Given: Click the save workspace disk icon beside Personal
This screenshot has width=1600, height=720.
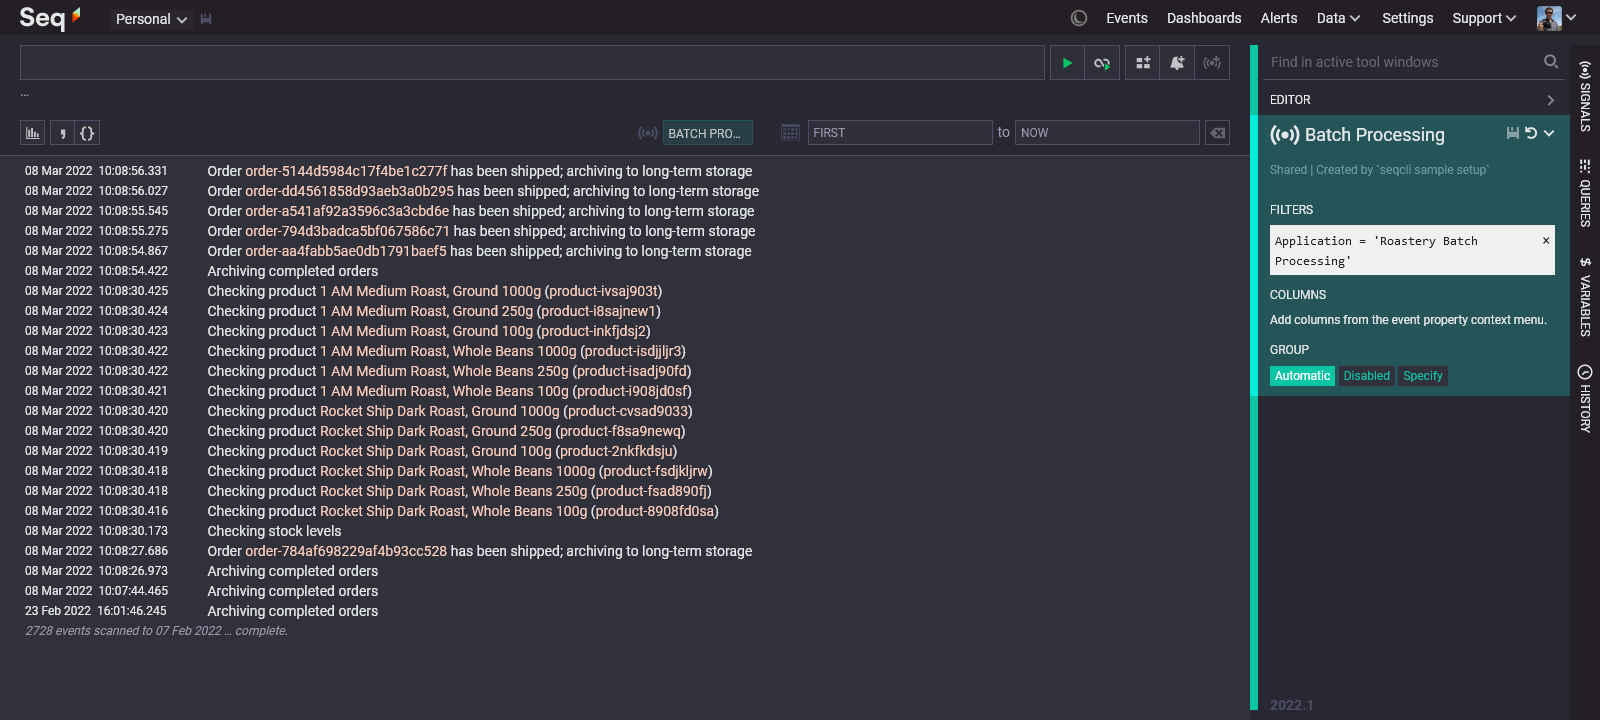Looking at the screenshot, I should [x=206, y=19].
